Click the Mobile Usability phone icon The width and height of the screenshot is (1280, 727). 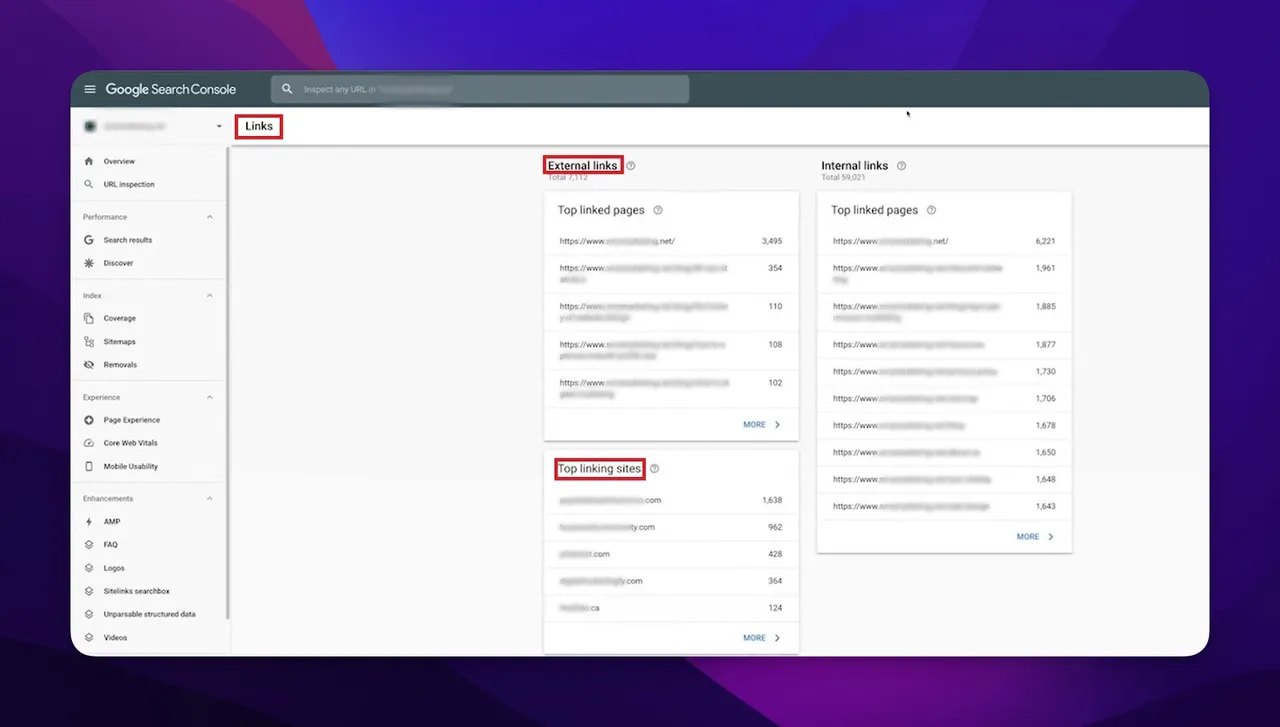pyautogui.click(x=89, y=466)
